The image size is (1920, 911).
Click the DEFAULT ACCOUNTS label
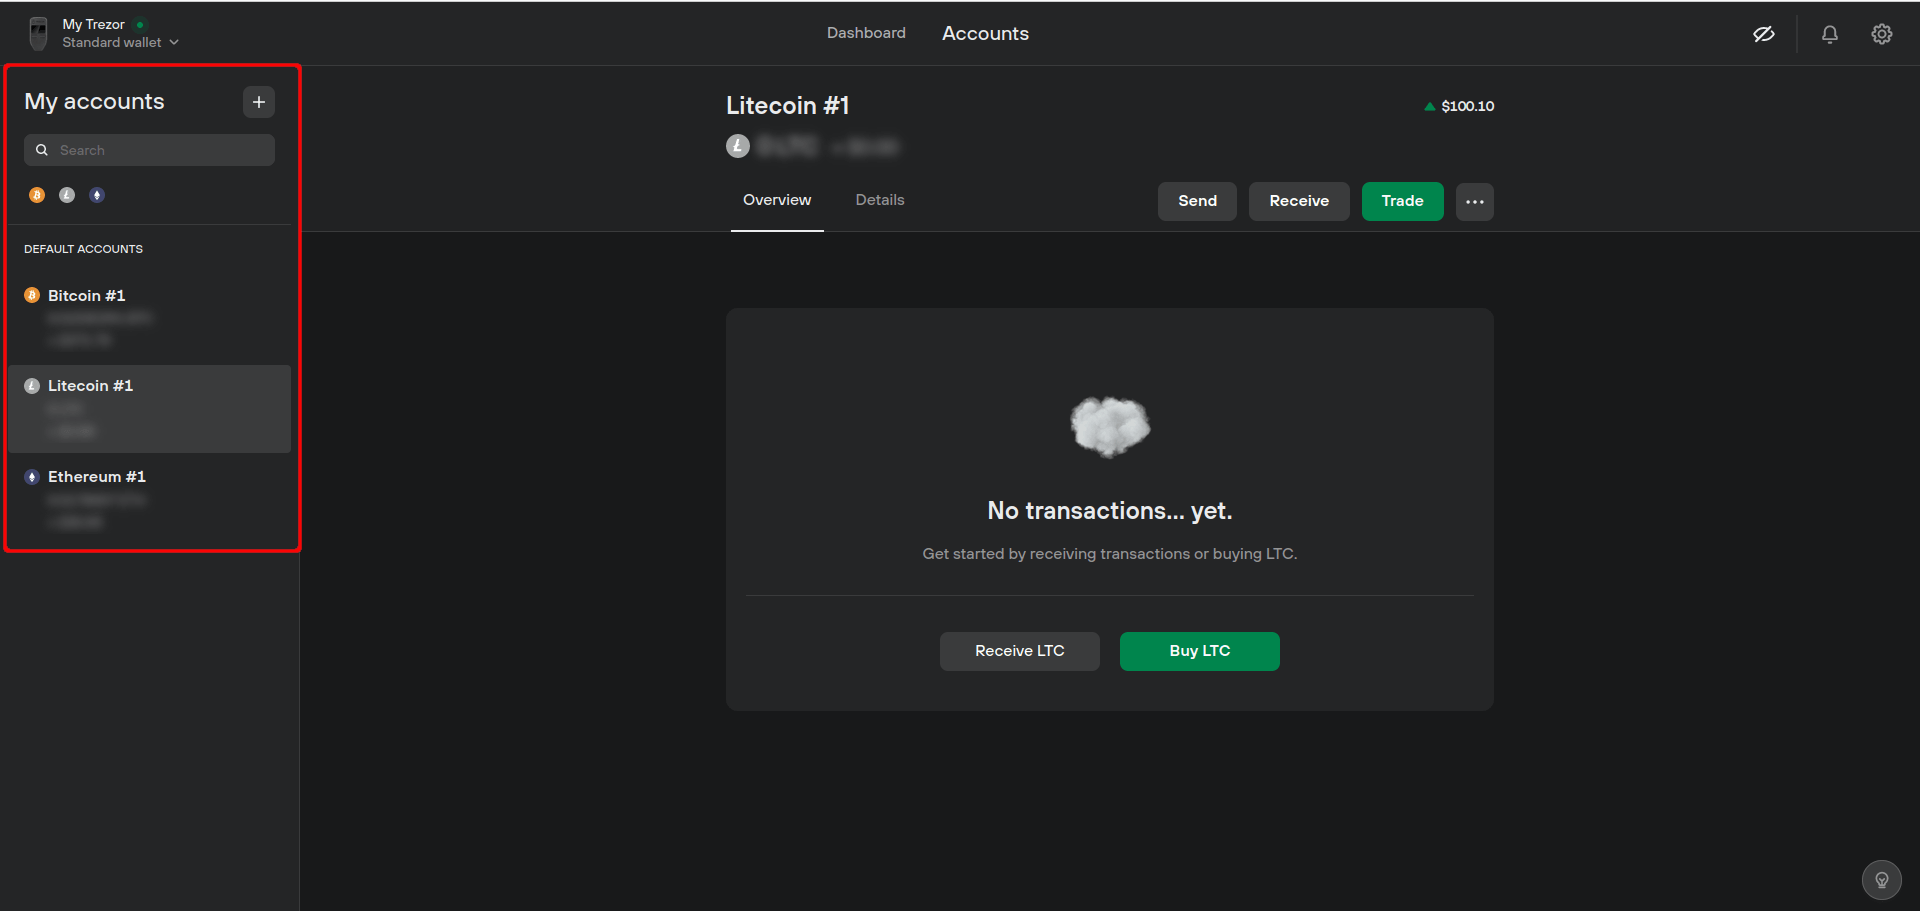tap(83, 249)
